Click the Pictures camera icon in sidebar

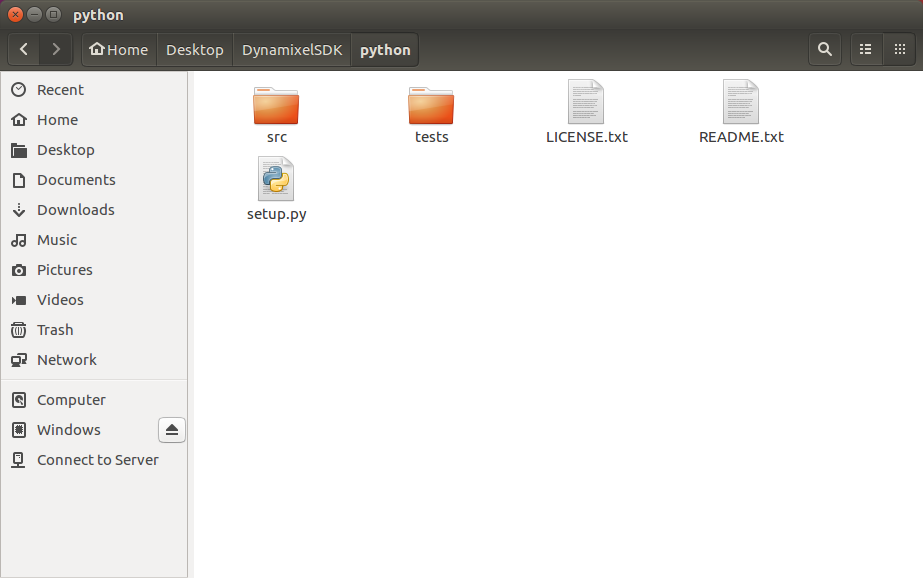click(x=19, y=270)
